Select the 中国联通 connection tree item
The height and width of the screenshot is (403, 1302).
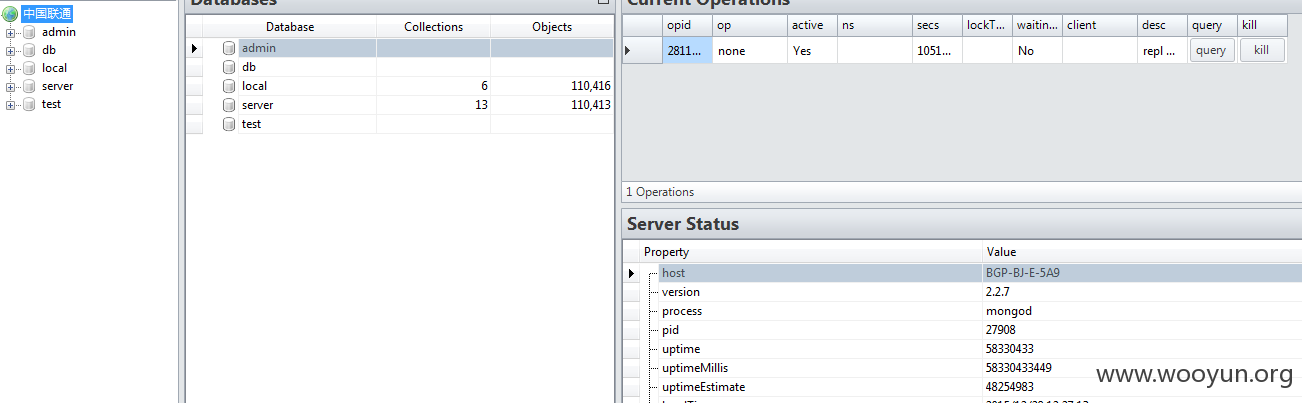[47, 14]
